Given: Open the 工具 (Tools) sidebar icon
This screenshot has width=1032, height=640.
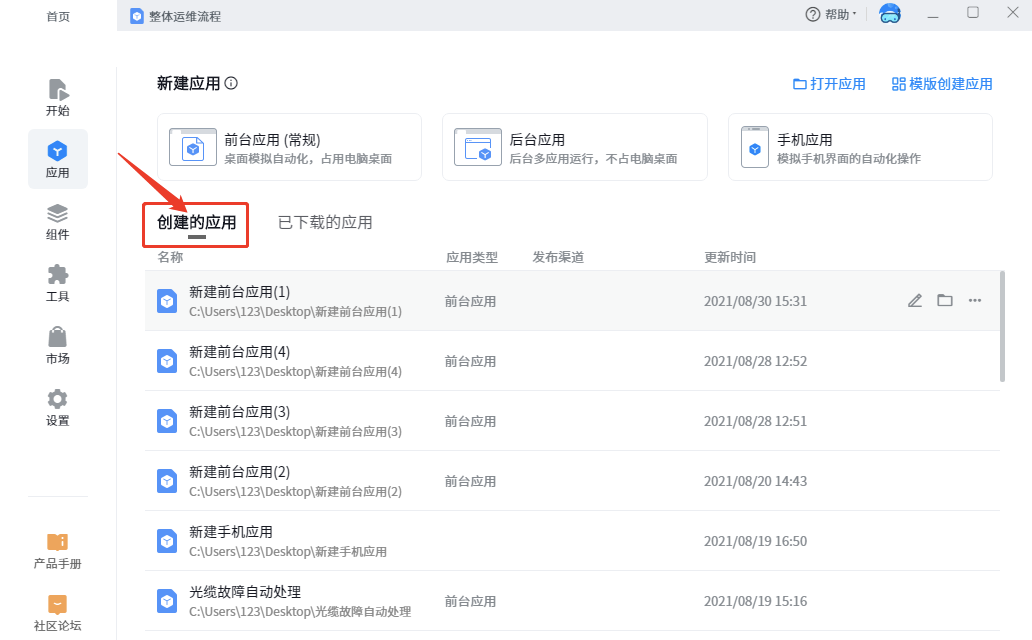Looking at the screenshot, I should (x=58, y=283).
